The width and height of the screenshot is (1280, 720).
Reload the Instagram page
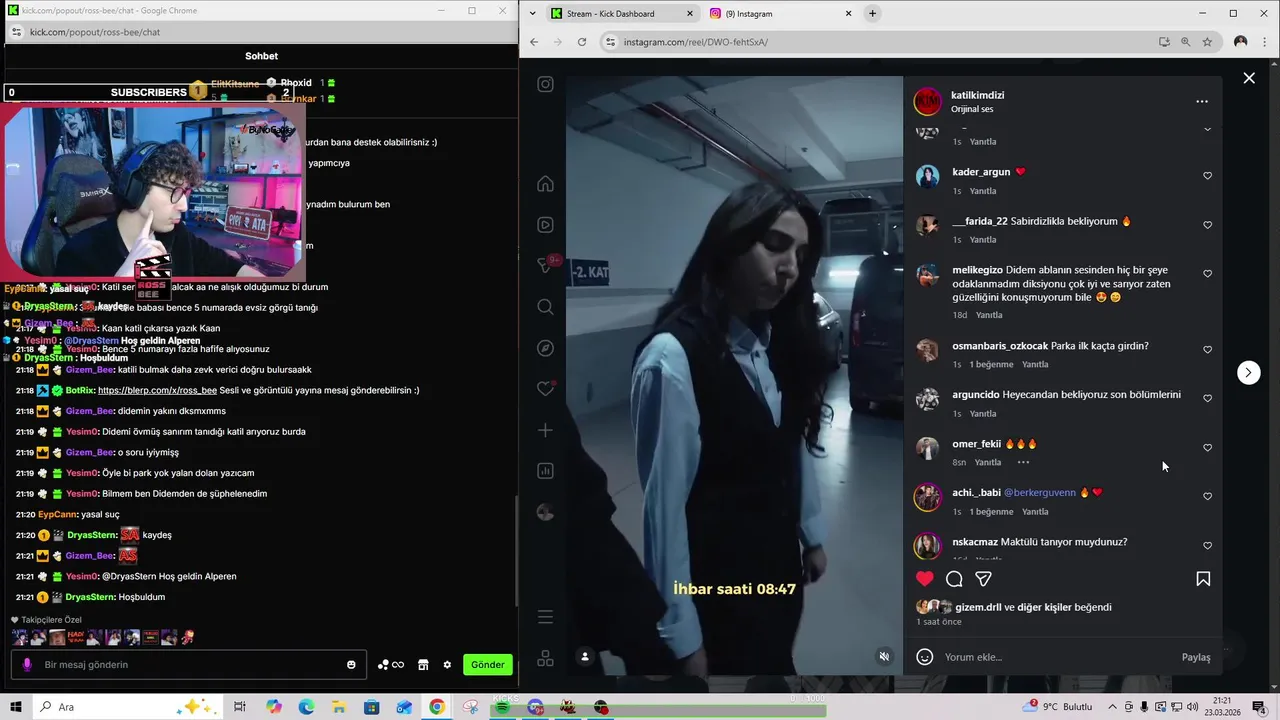click(582, 42)
